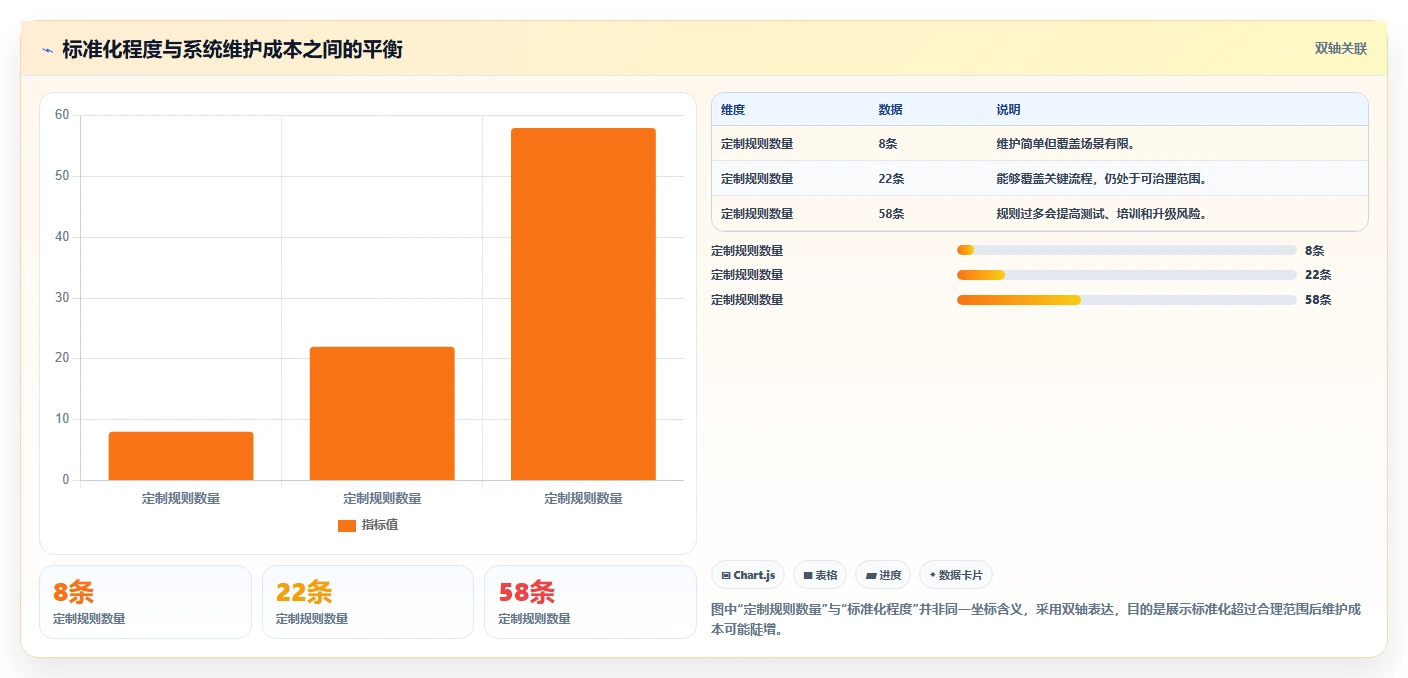The width and height of the screenshot is (1408, 678).
Task: Click 定制规则数量 in the table's 58条 row
Action: (757, 214)
